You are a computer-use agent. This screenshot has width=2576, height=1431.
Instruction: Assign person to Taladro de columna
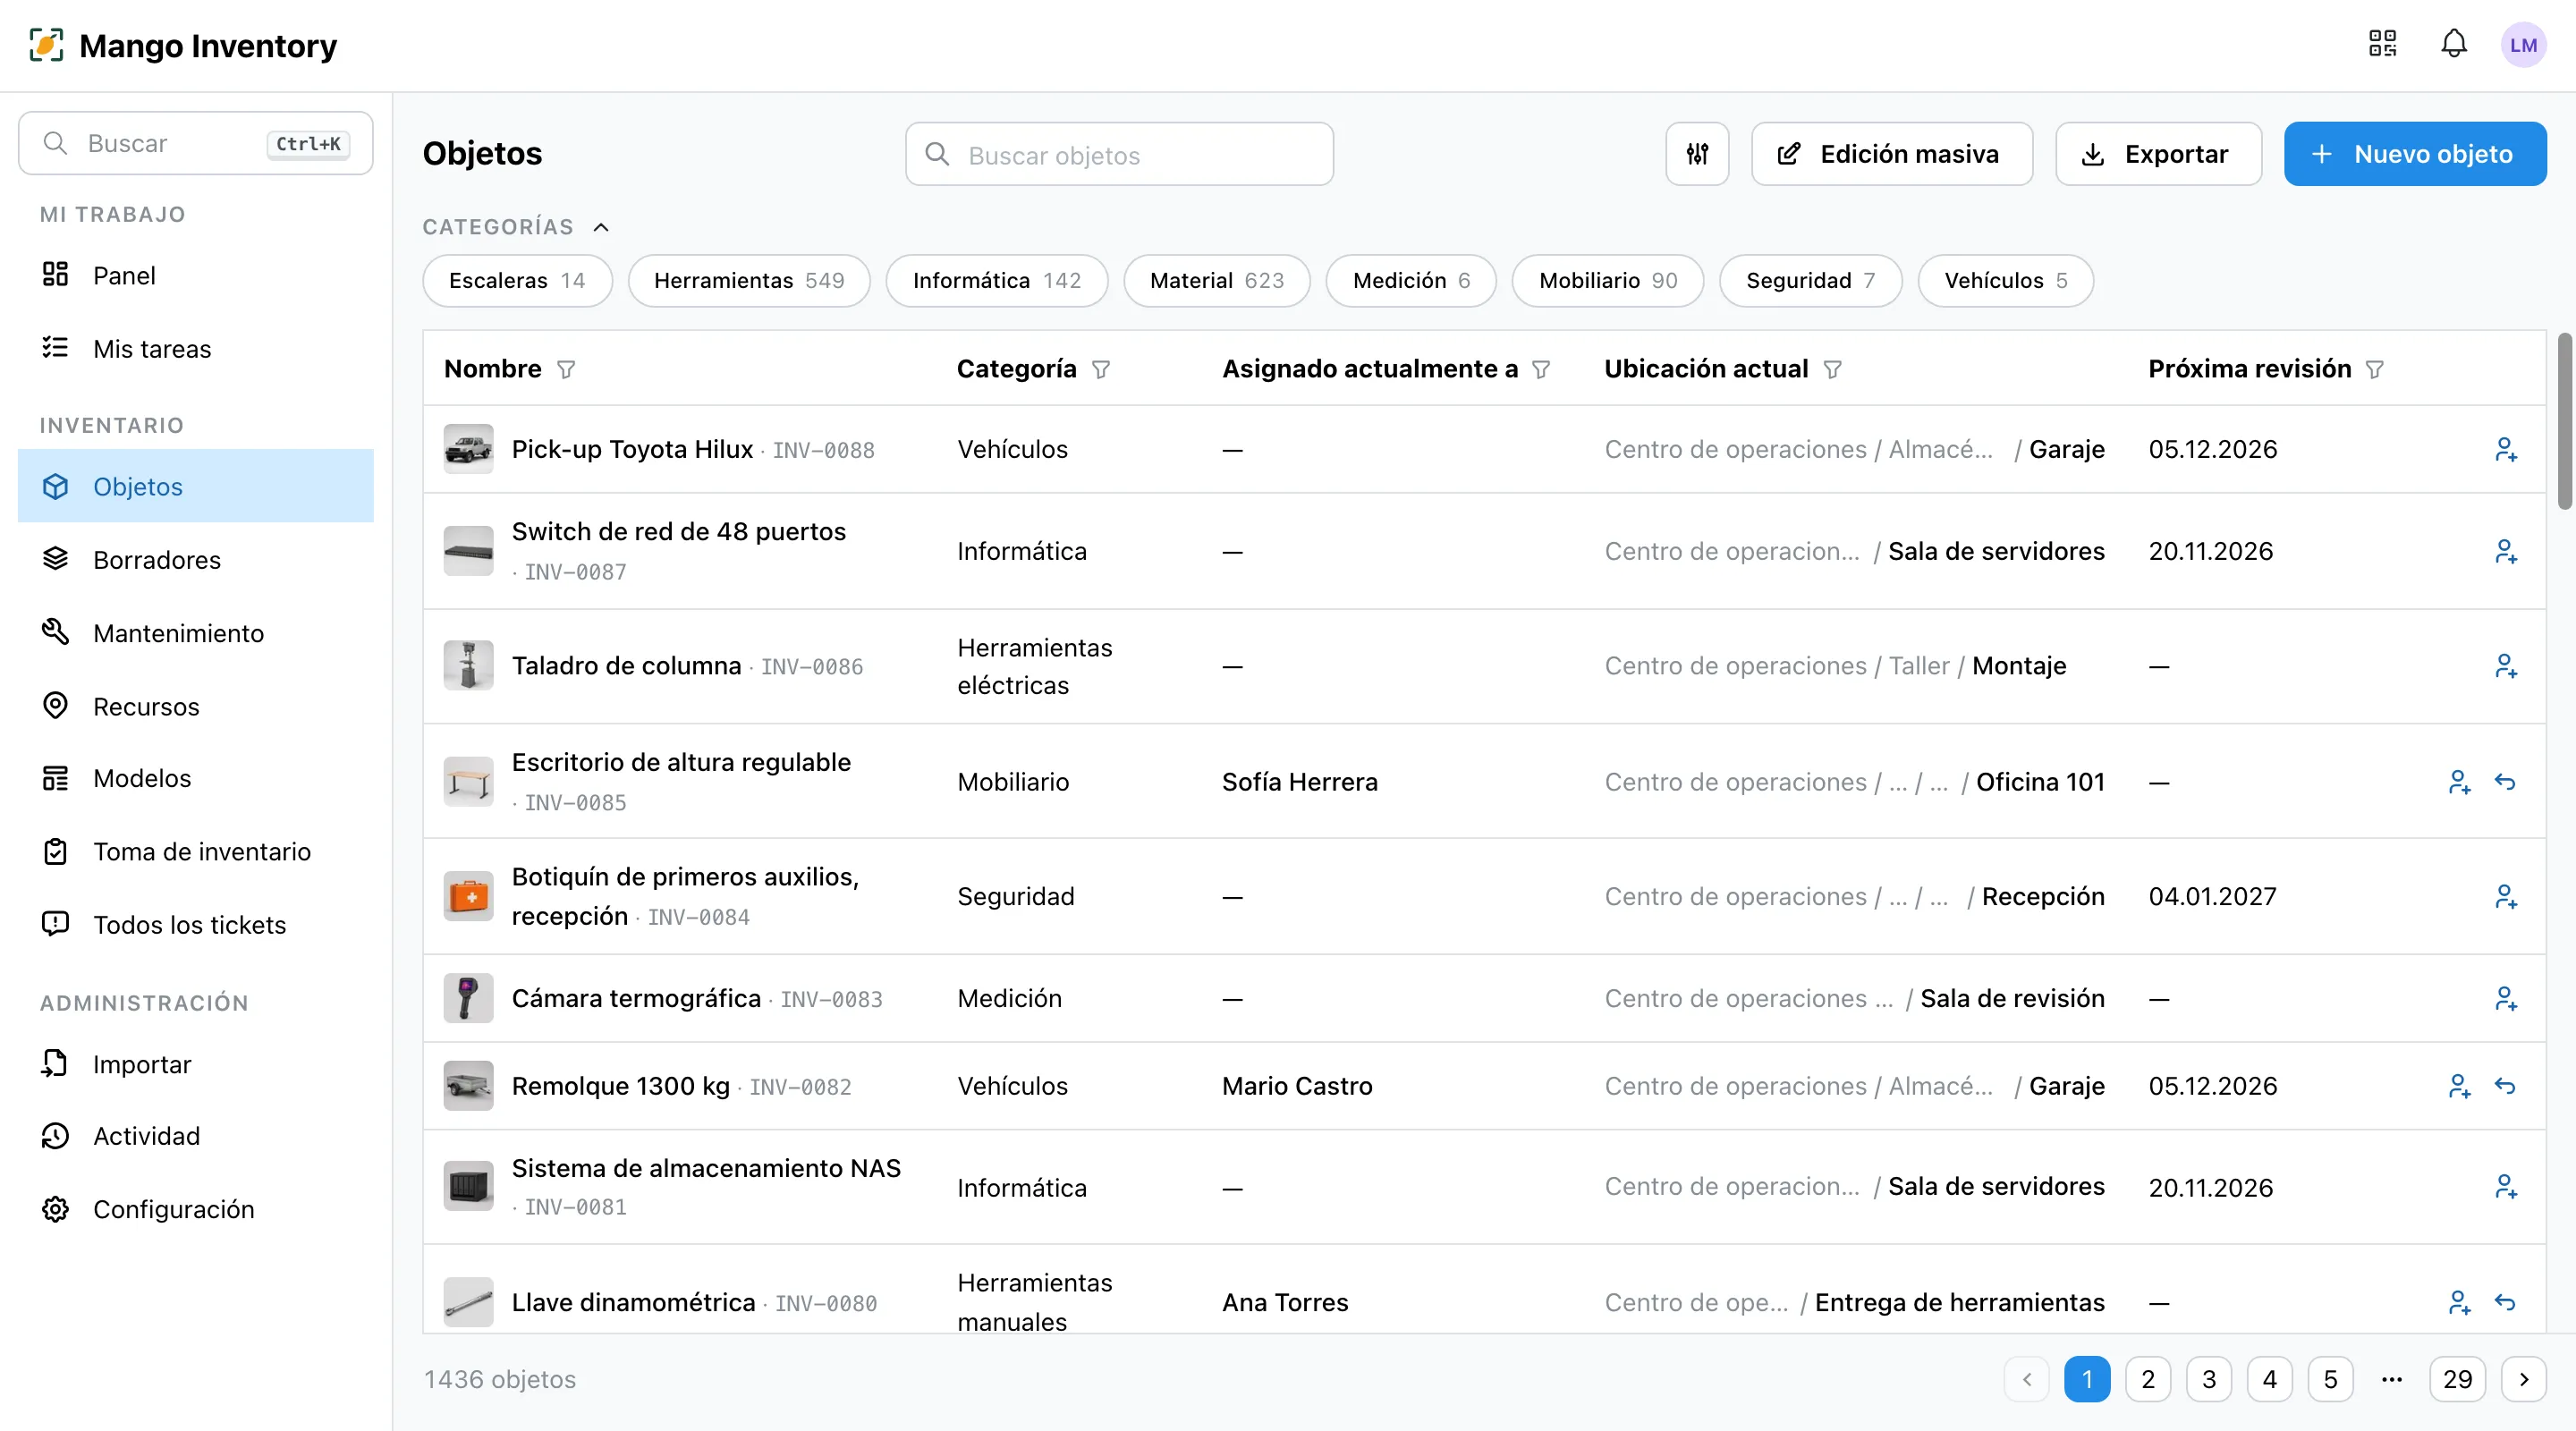point(2505,666)
